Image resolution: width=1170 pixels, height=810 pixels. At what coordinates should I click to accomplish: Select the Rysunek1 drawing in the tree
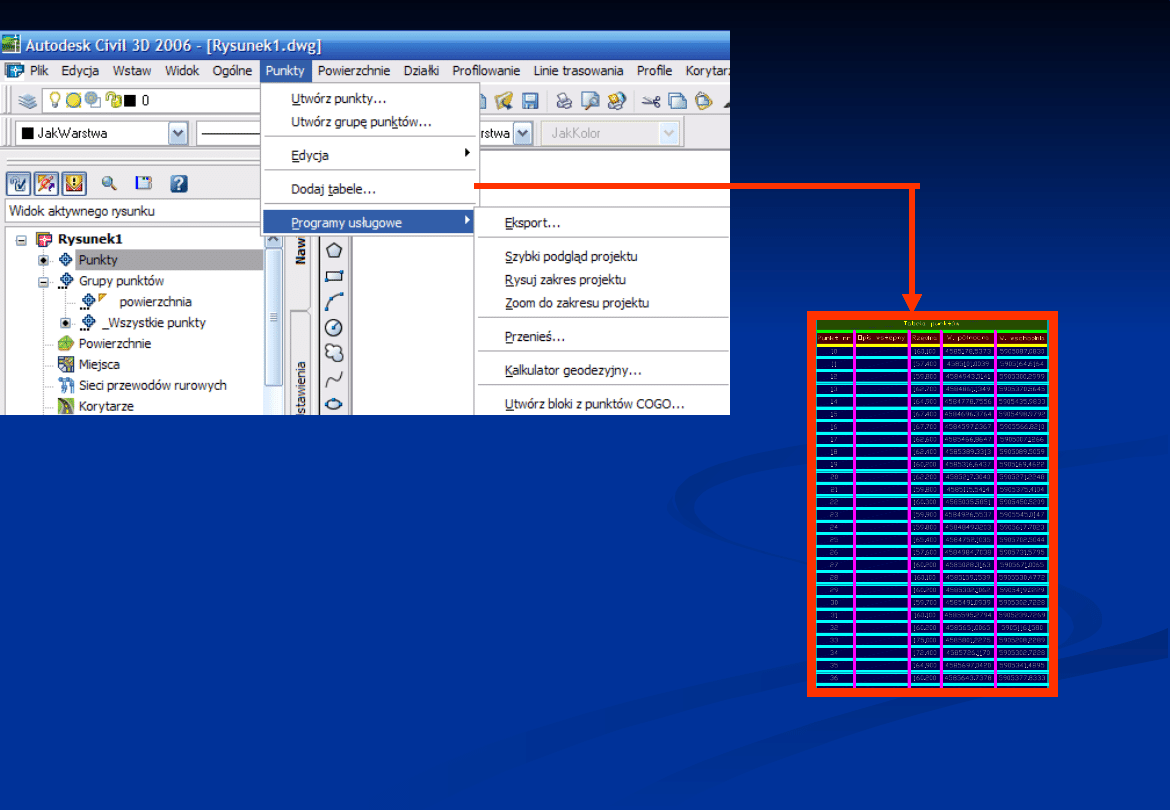click(90, 239)
